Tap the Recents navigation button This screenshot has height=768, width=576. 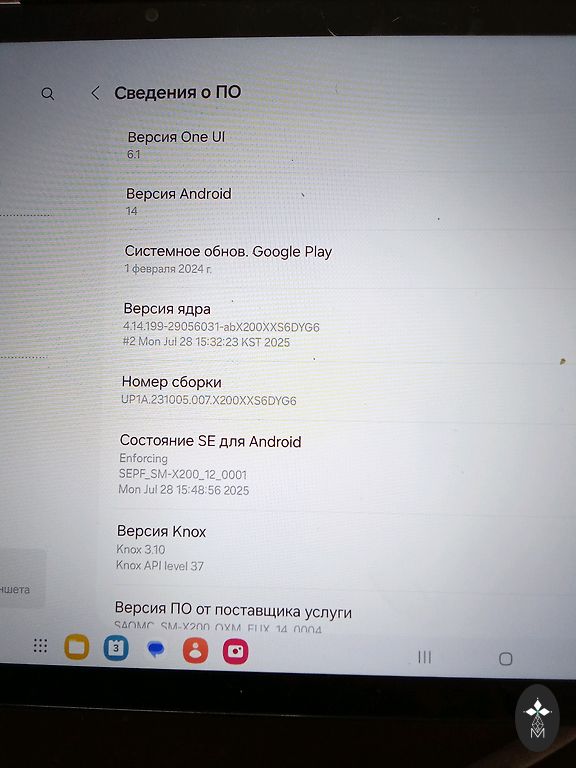[425, 657]
